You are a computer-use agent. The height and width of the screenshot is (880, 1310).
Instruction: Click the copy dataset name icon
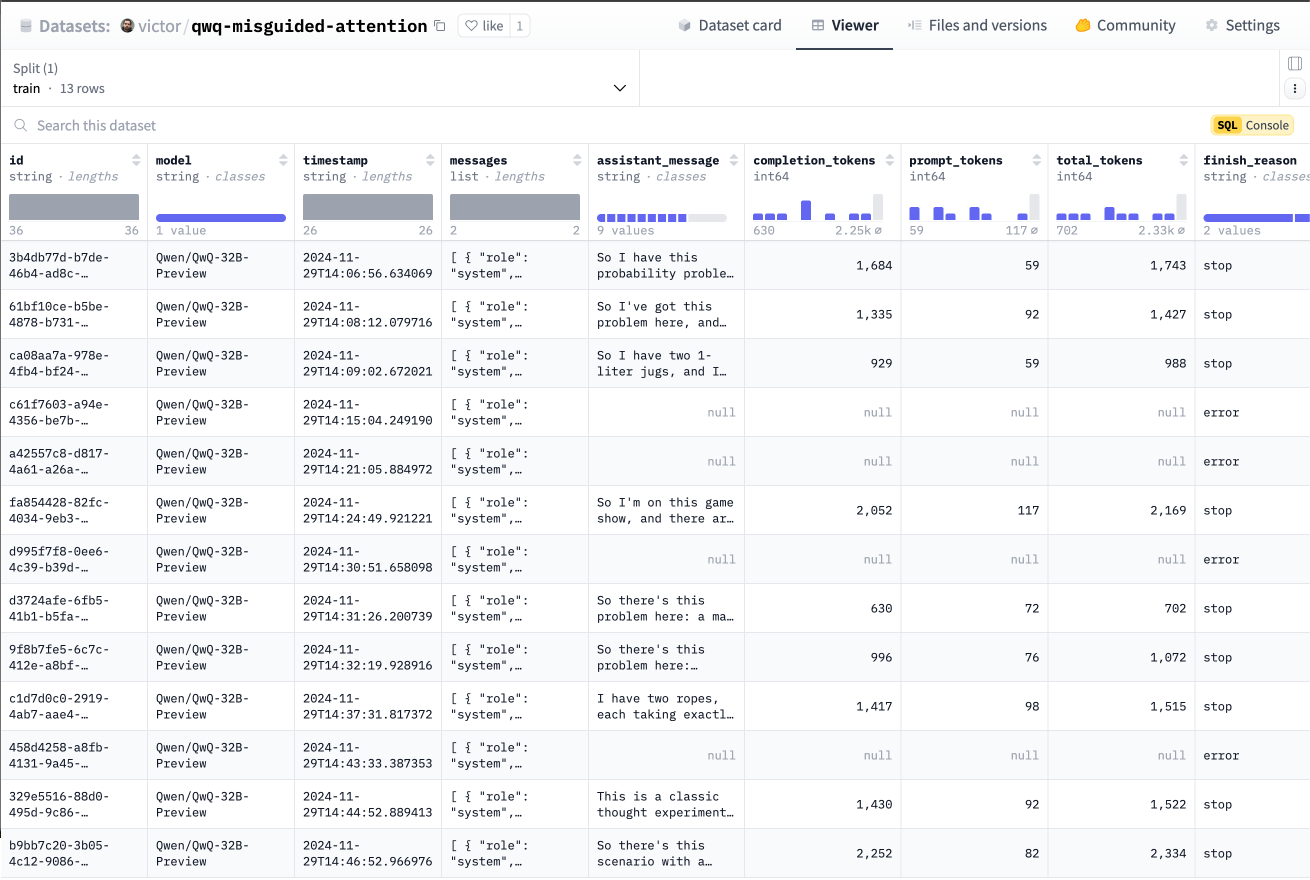440,26
